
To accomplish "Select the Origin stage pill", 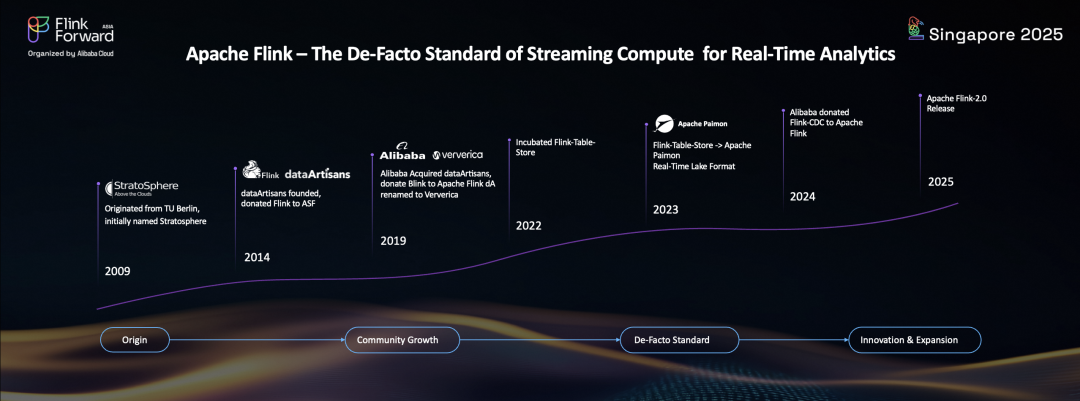I will [136, 340].
